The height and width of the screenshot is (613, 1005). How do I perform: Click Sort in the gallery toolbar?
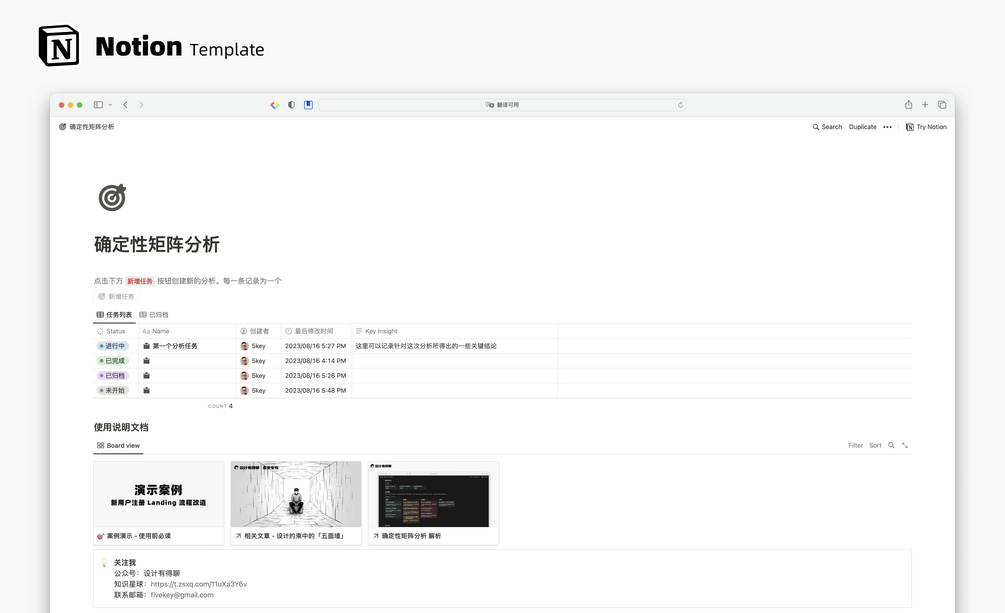click(x=876, y=446)
